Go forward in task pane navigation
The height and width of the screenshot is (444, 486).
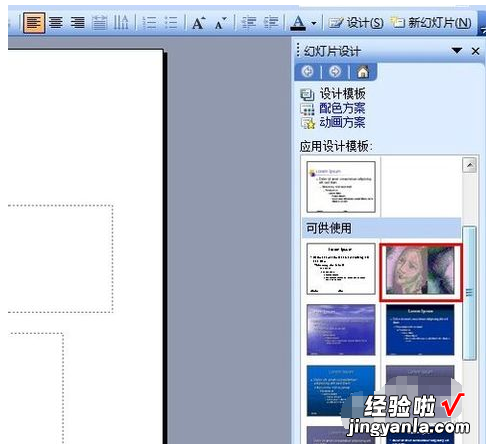tap(335, 71)
